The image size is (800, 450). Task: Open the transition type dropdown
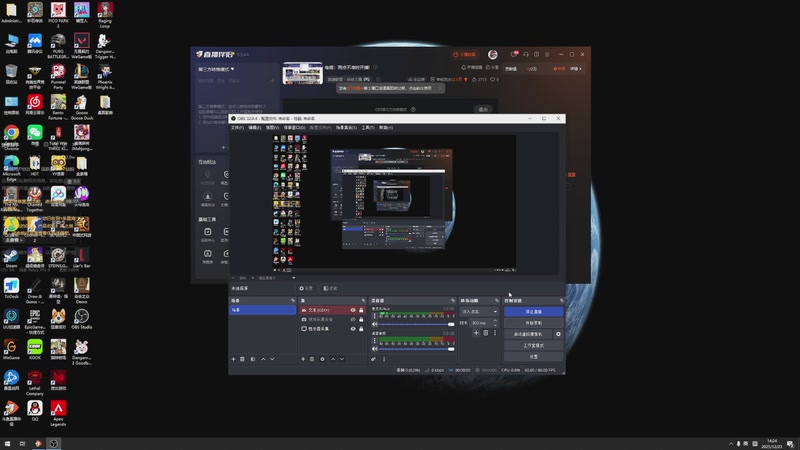click(x=479, y=311)
